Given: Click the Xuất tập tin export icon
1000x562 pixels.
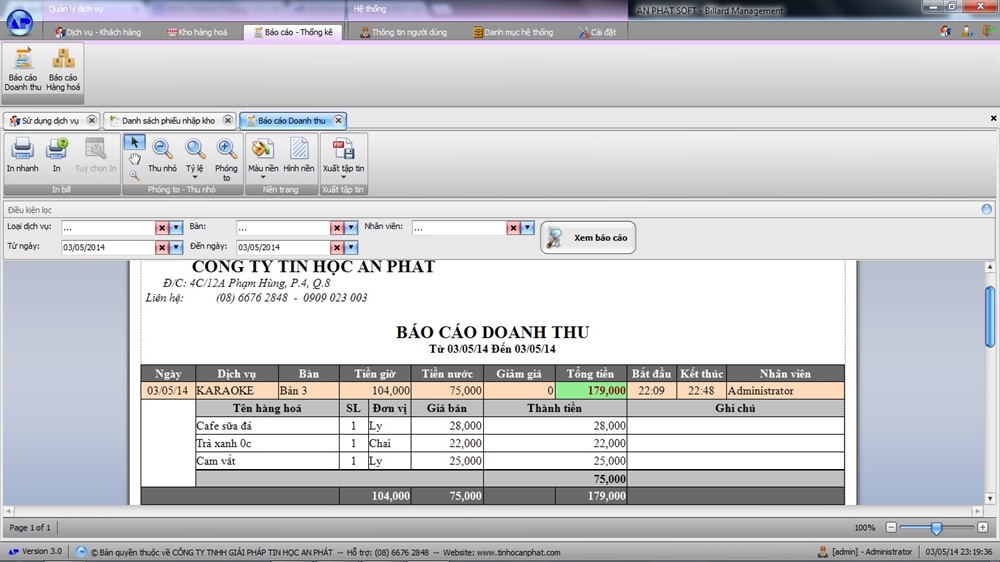Looking at the screenshot, I should pos(343,159).
